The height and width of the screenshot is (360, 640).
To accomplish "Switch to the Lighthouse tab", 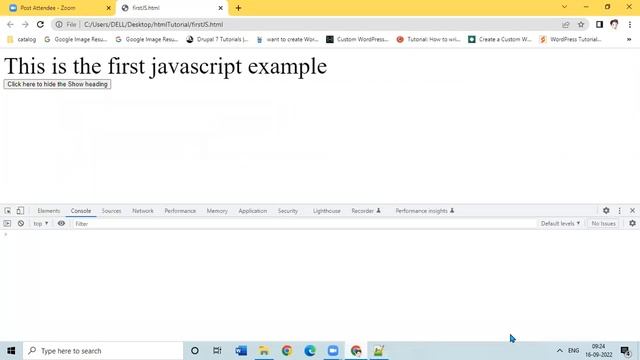I will click(327, 211).
